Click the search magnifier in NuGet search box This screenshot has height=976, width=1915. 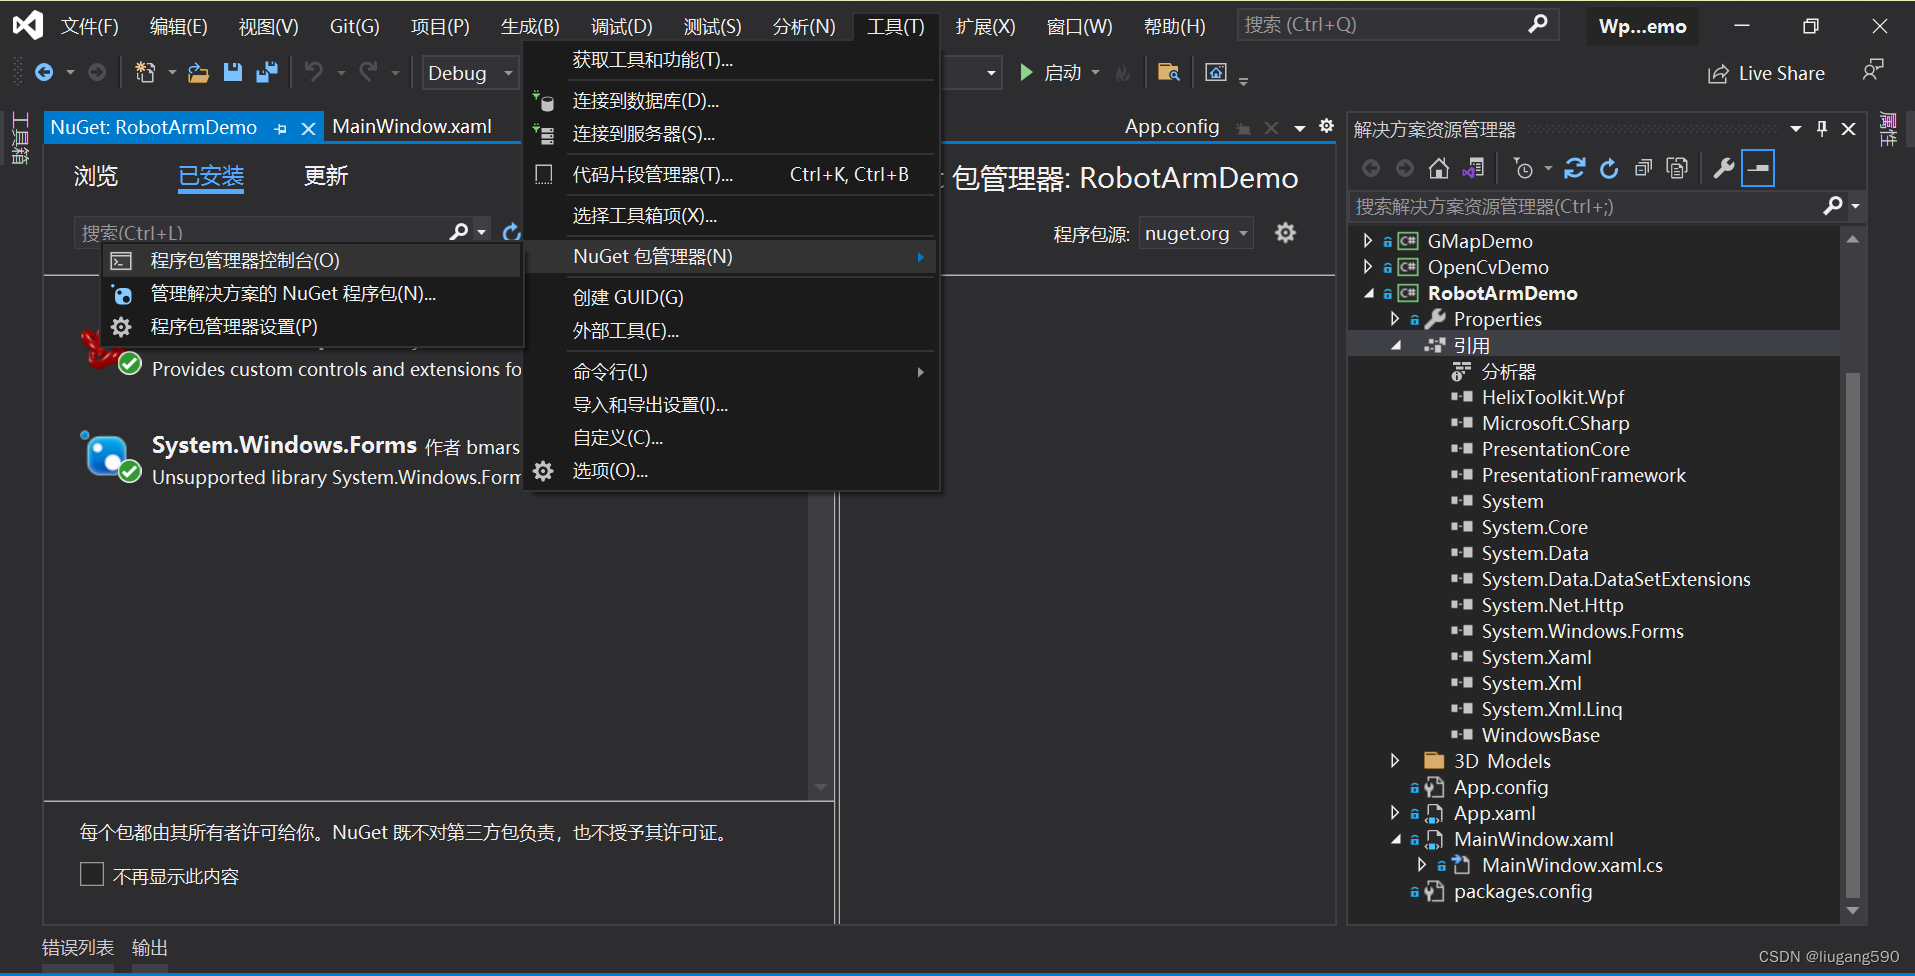[458, 231]
